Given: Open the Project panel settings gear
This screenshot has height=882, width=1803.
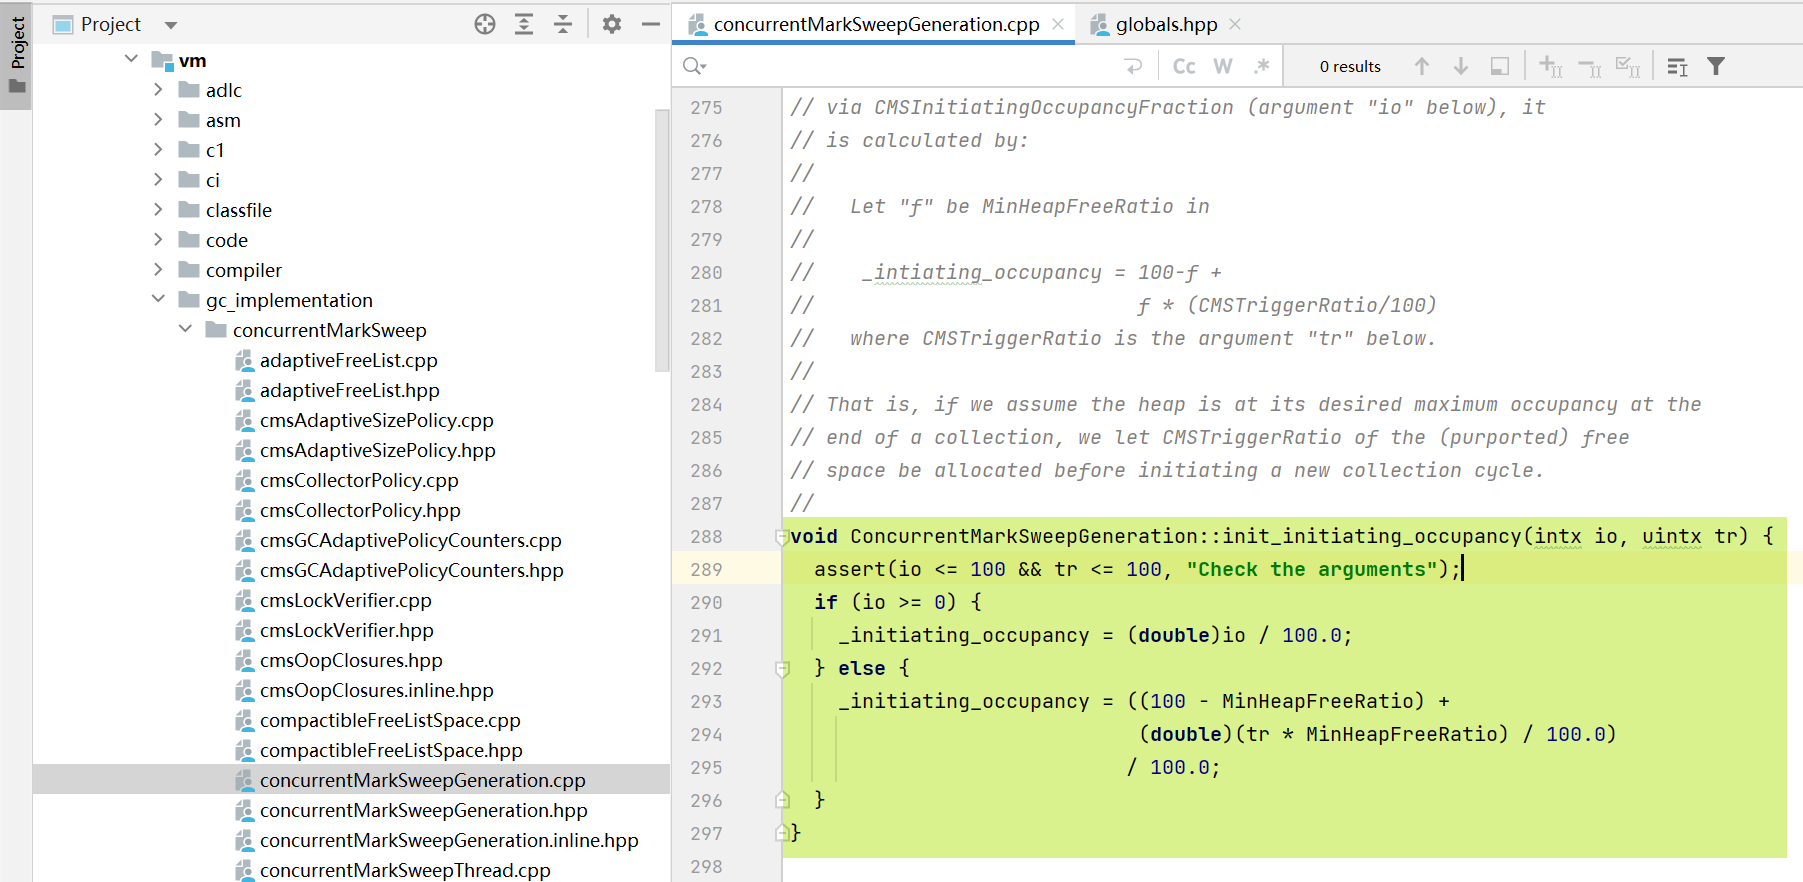Looking at the screenshot, I should [612, 25].
